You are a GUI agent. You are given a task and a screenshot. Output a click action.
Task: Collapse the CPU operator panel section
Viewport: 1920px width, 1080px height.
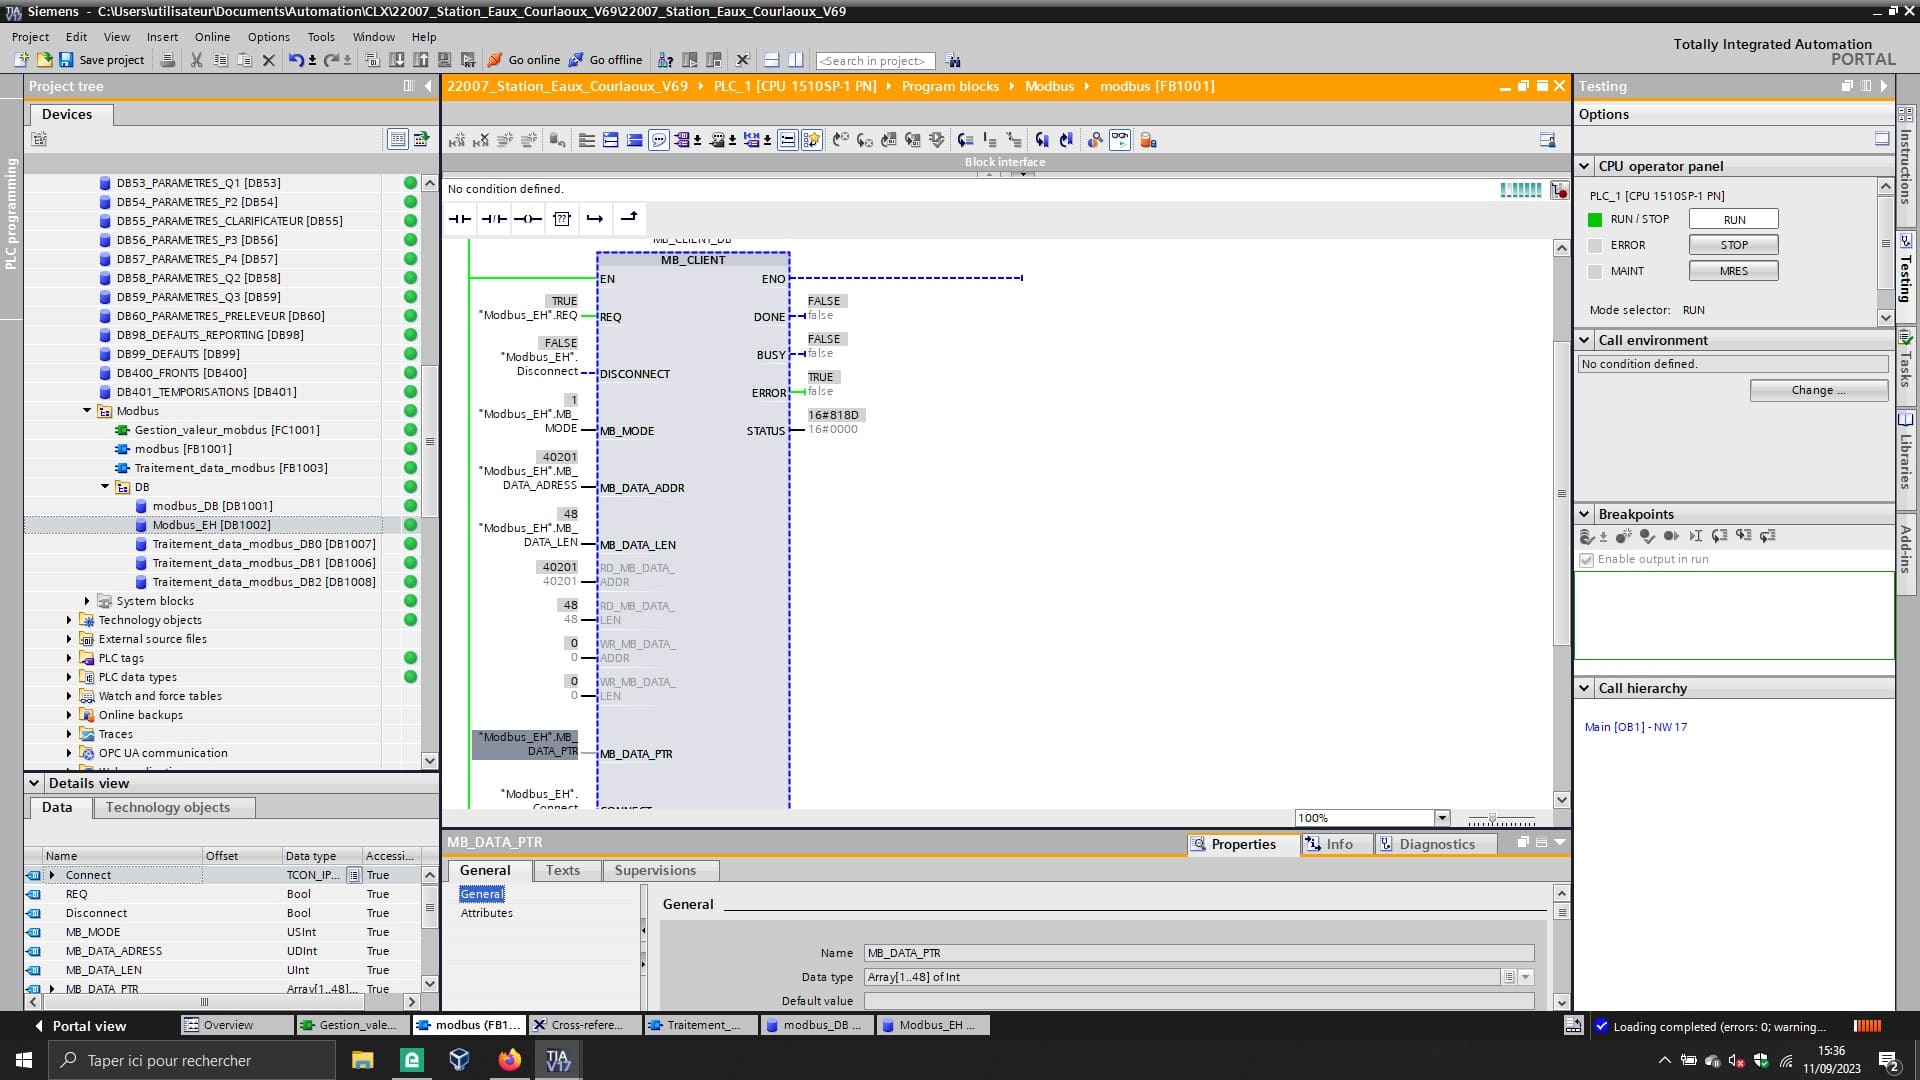(1584, 166)
